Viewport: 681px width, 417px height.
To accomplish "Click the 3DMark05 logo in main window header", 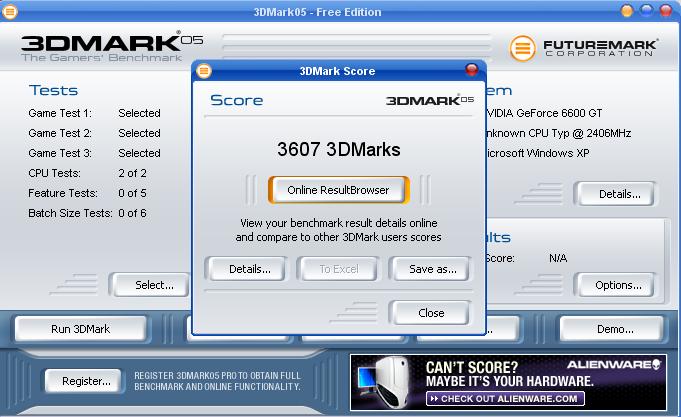I will tap(112, 46).
